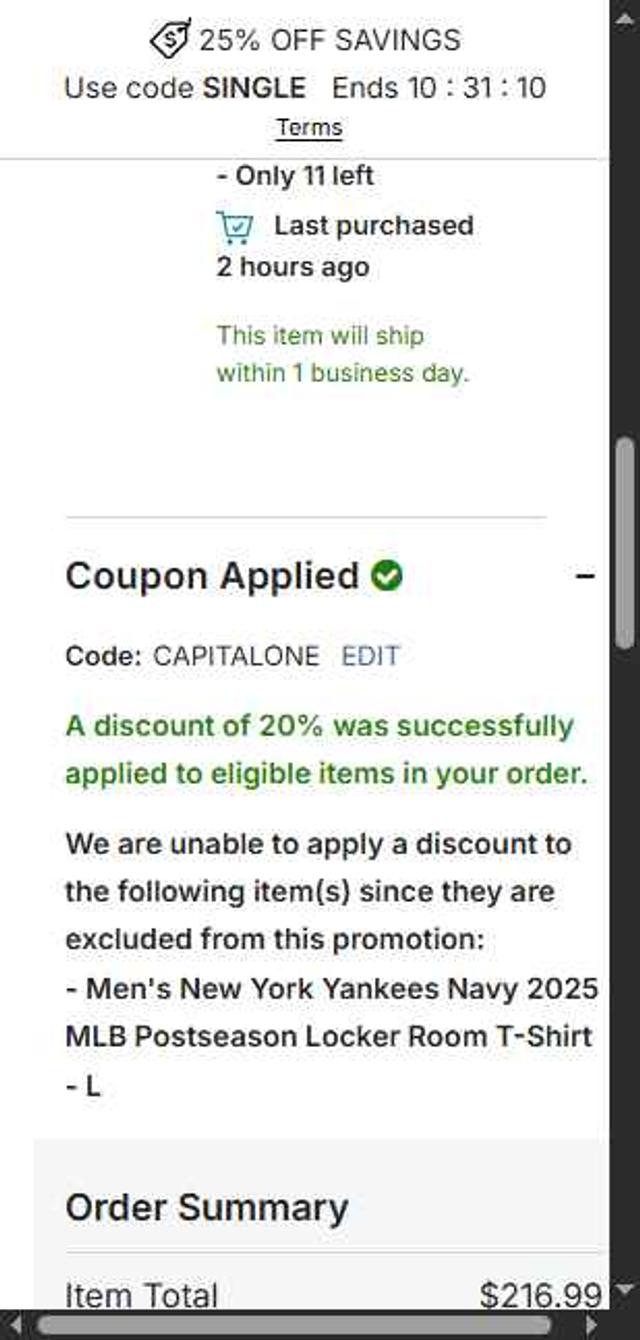Click the green checkmark next to Coupon Applied
Viewport: 640px width, 1340px height.
[386, 576]
